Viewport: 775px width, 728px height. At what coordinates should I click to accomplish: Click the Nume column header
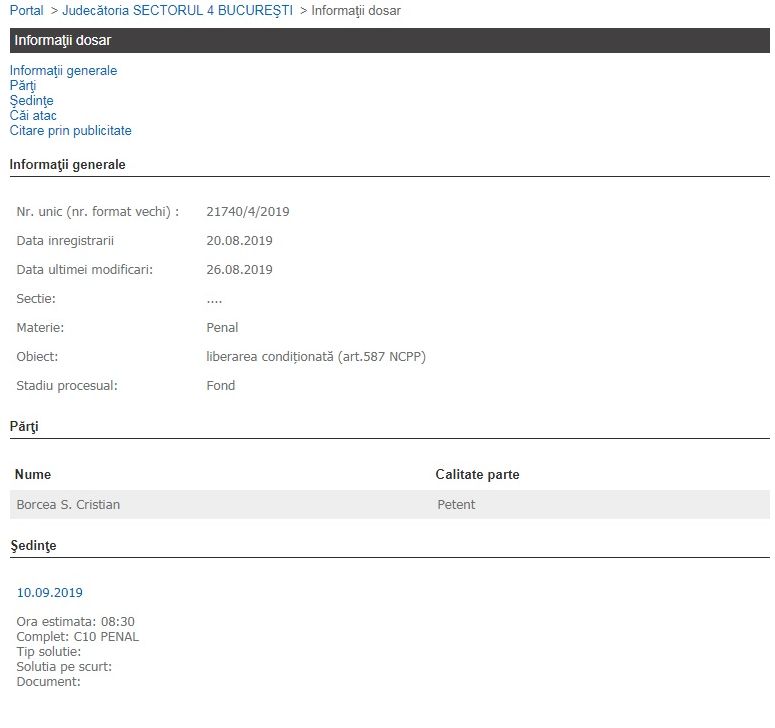tap(33, 475)
